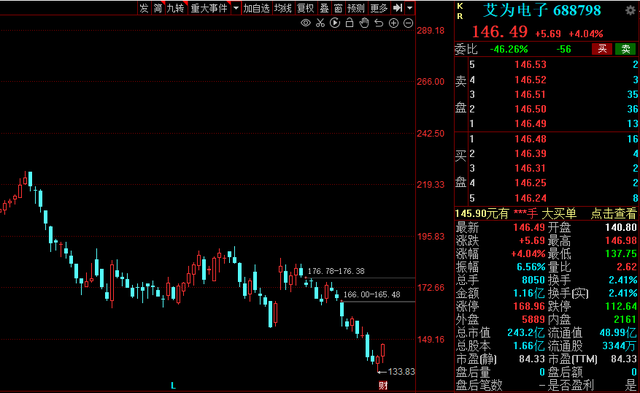Open the 预测 forecast button
640x393 pixels.
pyautogui.click(x=356, y=8)
